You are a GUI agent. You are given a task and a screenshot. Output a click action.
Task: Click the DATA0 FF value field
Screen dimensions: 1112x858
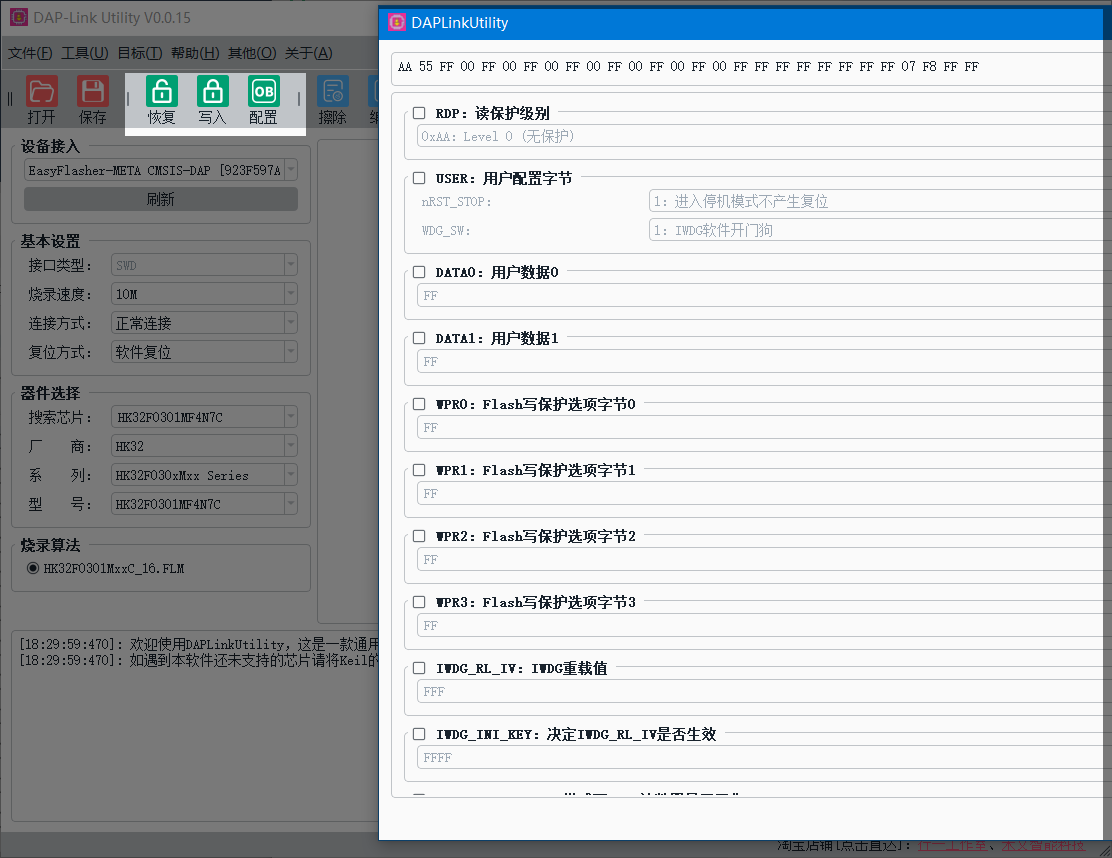764,296
